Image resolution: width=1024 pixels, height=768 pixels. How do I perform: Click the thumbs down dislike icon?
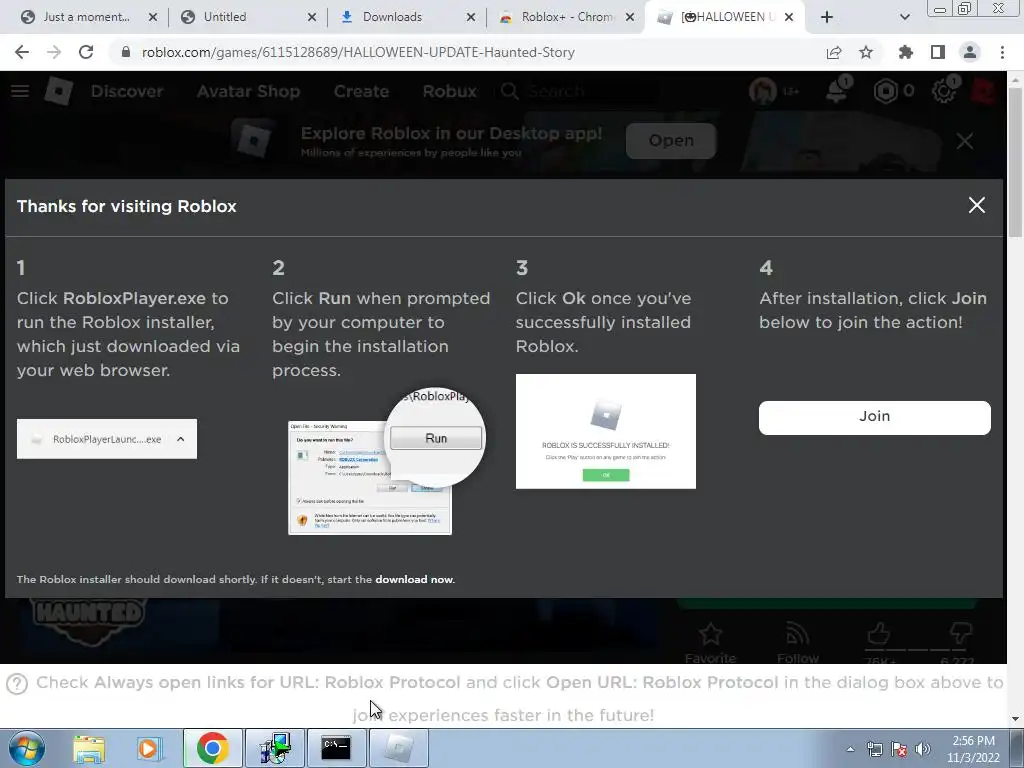[960, 633]
